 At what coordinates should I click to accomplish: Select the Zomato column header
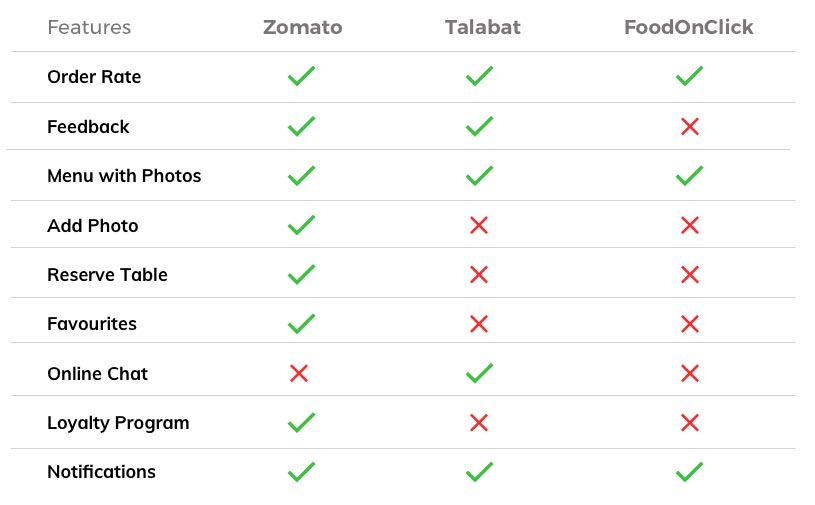tap(302, 27)
